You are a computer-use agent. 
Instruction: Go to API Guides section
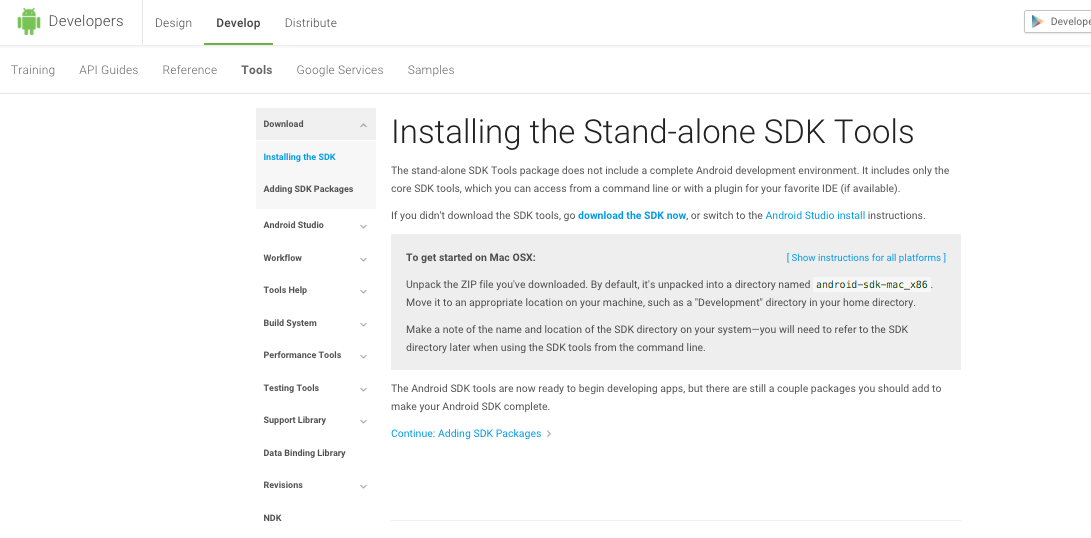109,70
